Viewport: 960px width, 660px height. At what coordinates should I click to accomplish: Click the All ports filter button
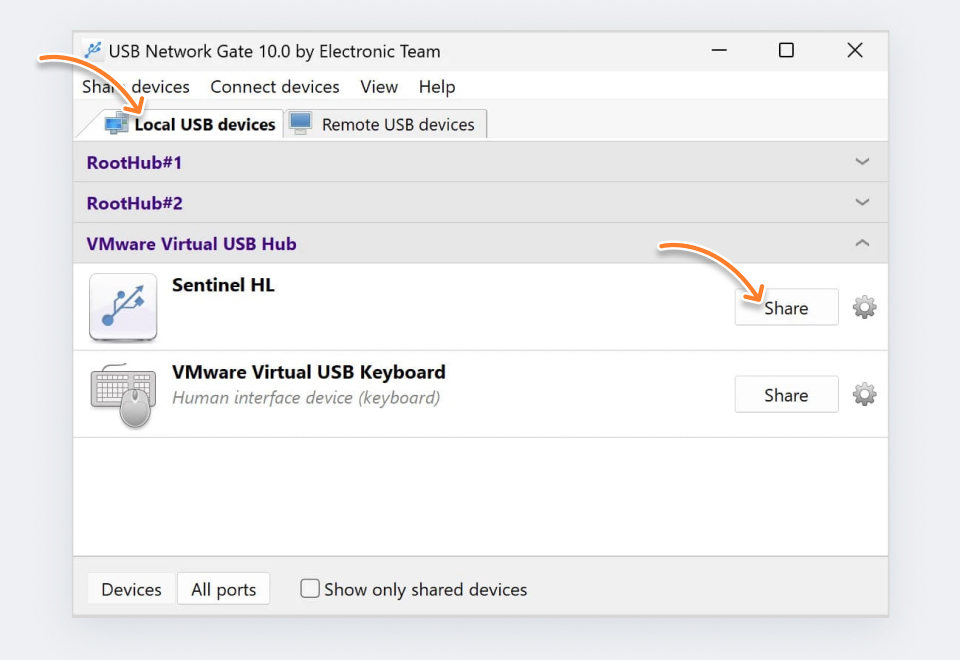coord(223,589)
